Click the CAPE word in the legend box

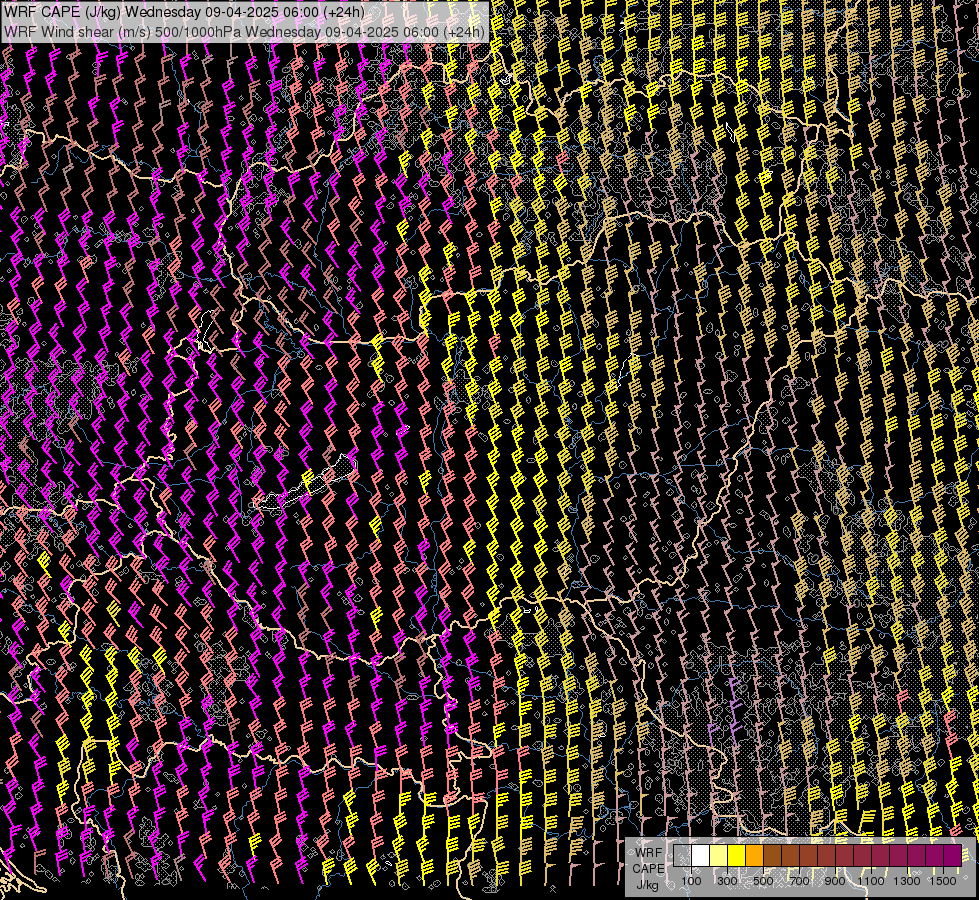point(648,869)
